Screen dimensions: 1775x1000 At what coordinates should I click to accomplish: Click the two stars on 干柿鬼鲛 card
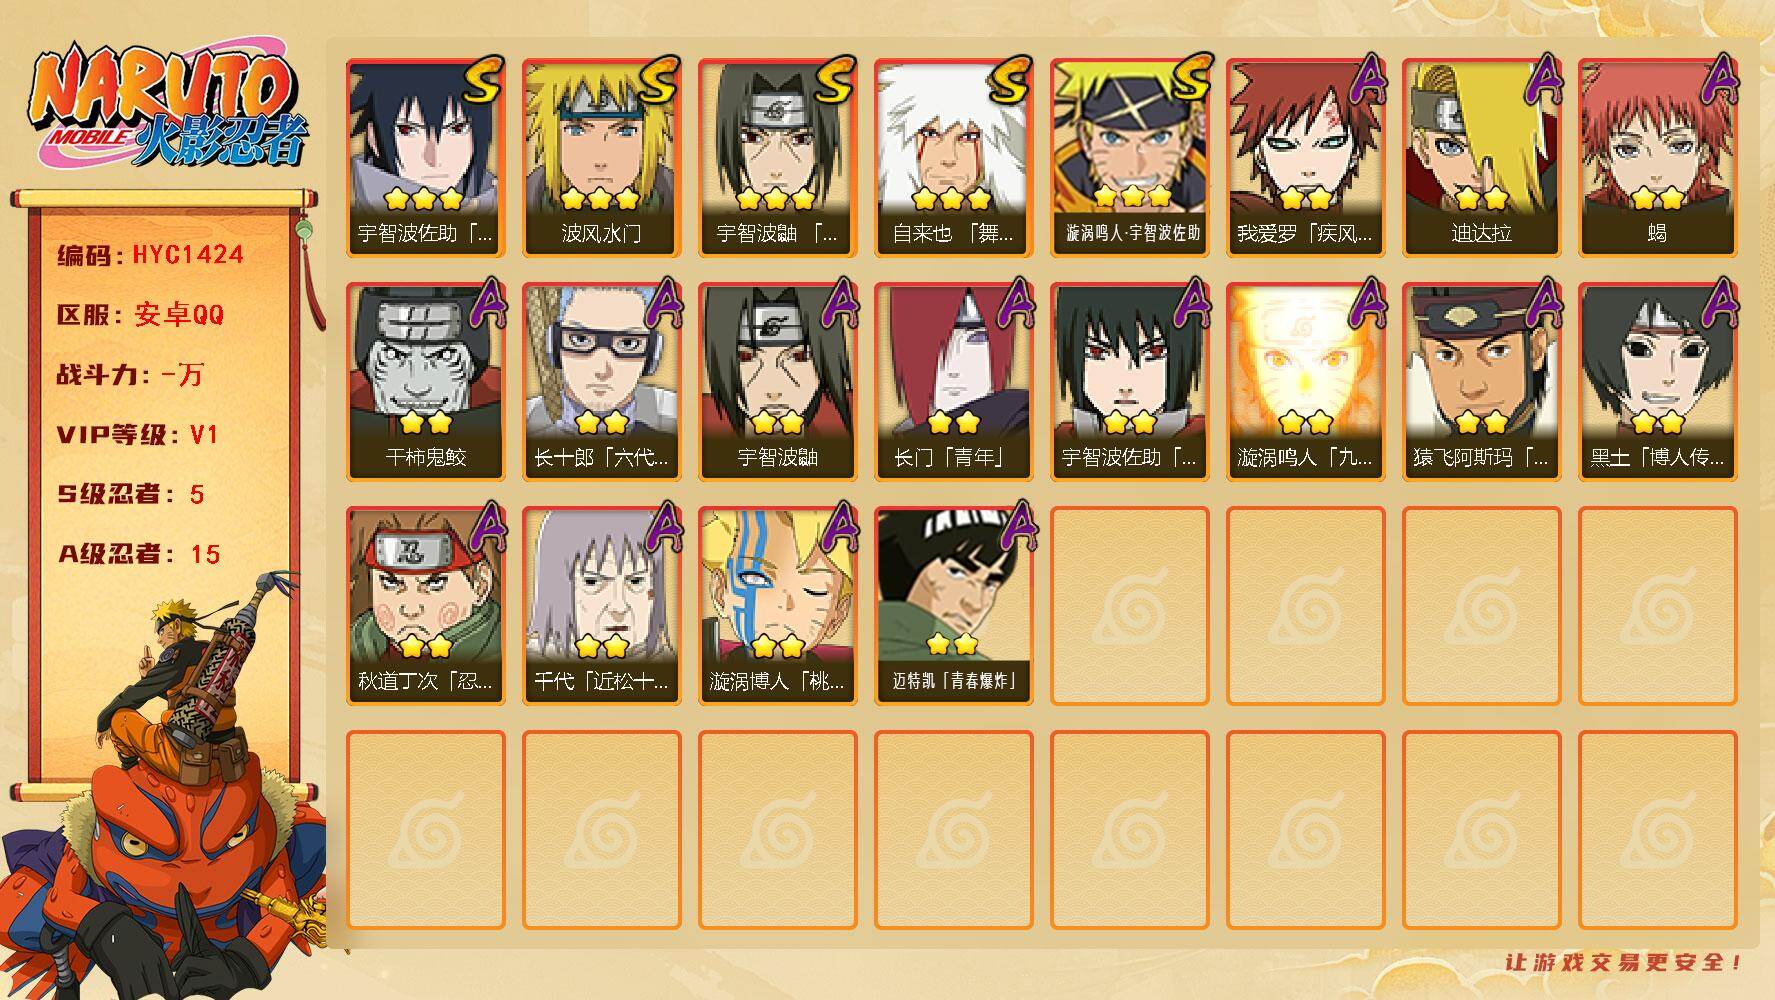(425, 422)
